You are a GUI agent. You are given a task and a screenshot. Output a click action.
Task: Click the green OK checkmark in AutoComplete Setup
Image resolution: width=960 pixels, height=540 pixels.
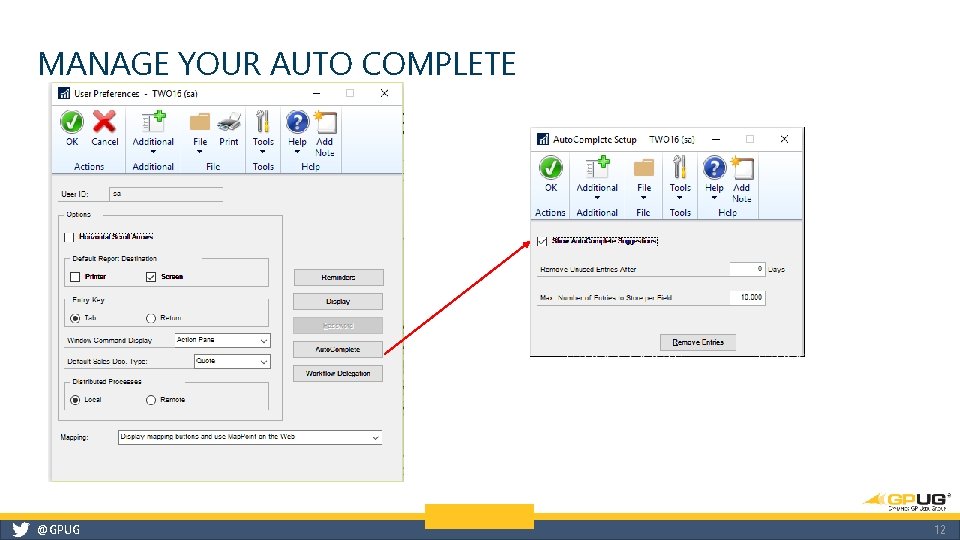click(550, 168)
